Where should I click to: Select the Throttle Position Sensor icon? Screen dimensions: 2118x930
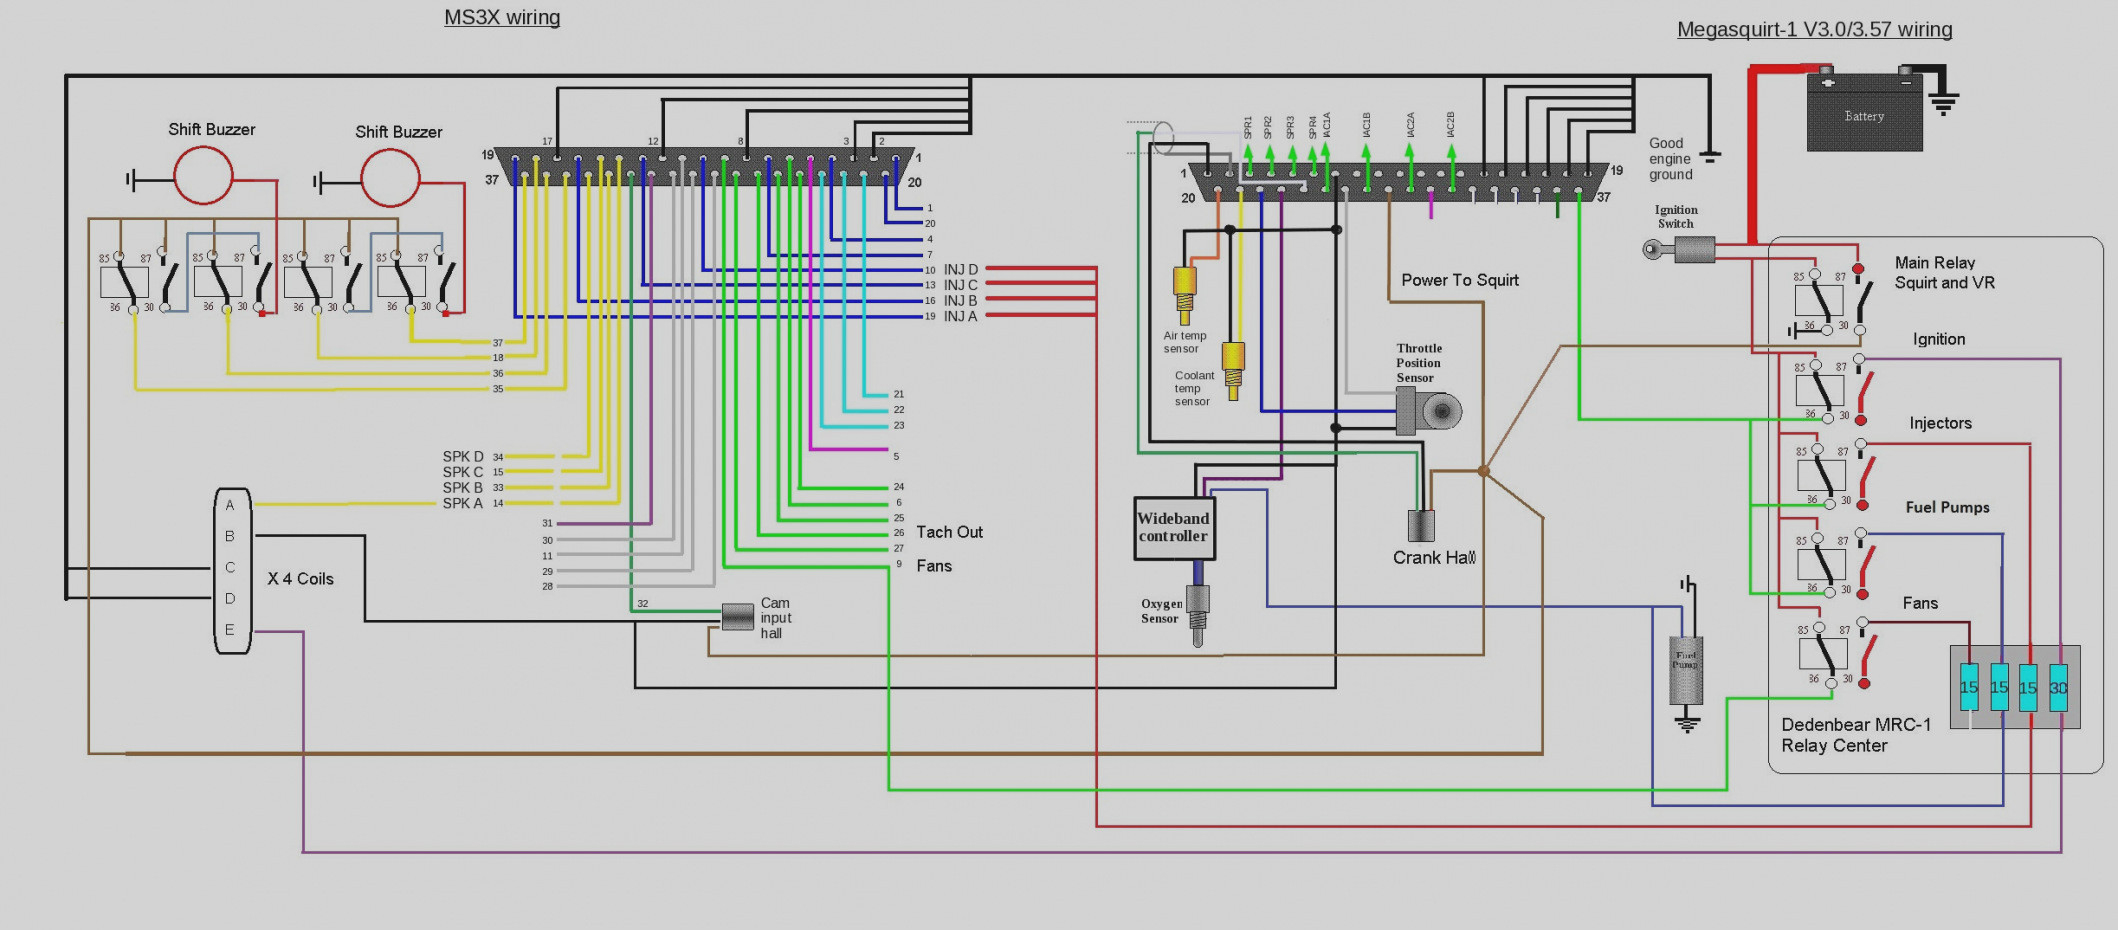tap(1429, 411)
